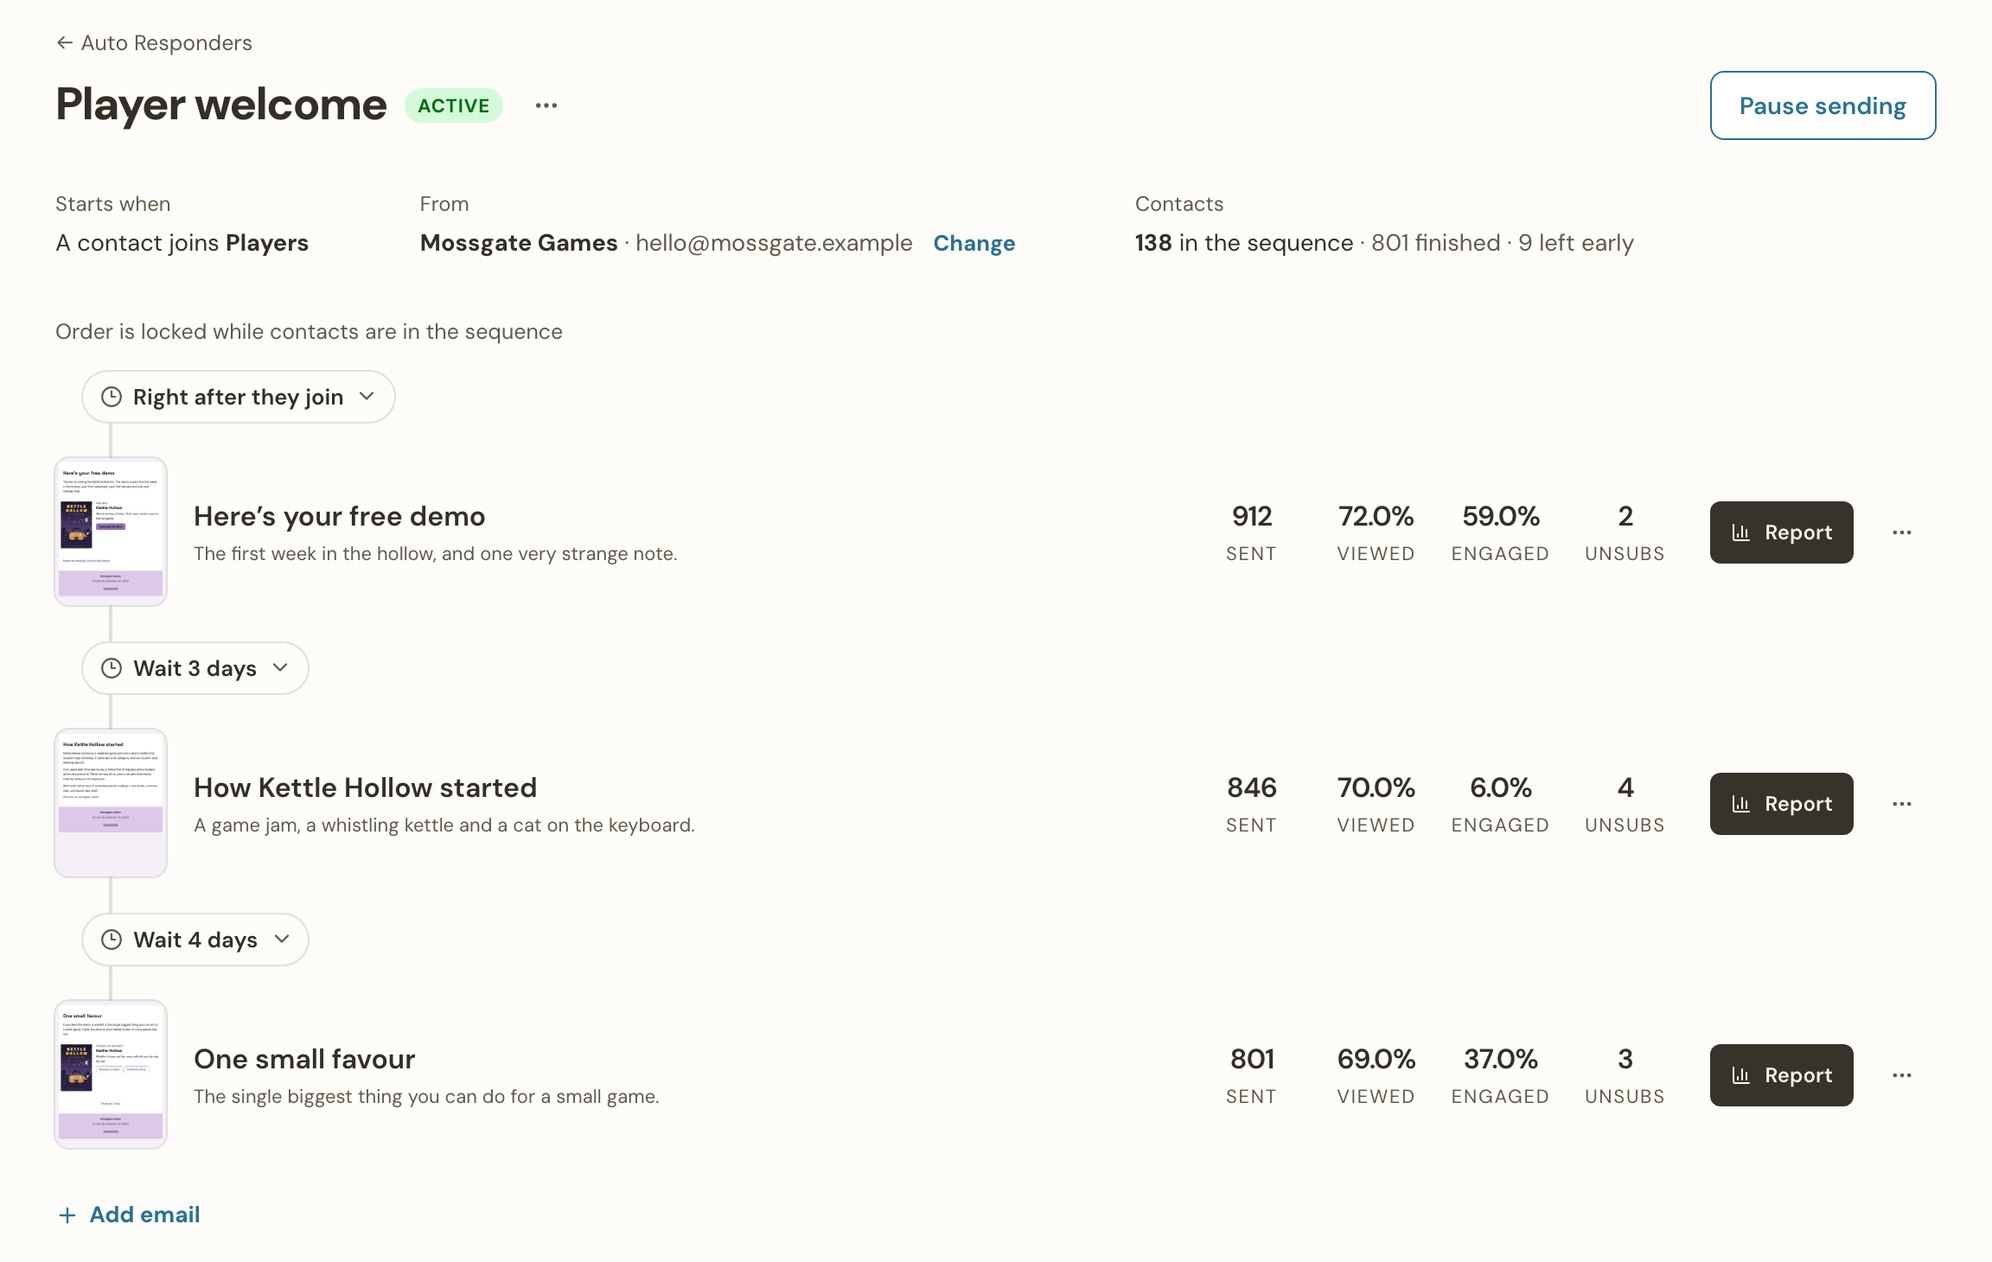Click the 2 UNSUBS stat

click(1625, 532)
